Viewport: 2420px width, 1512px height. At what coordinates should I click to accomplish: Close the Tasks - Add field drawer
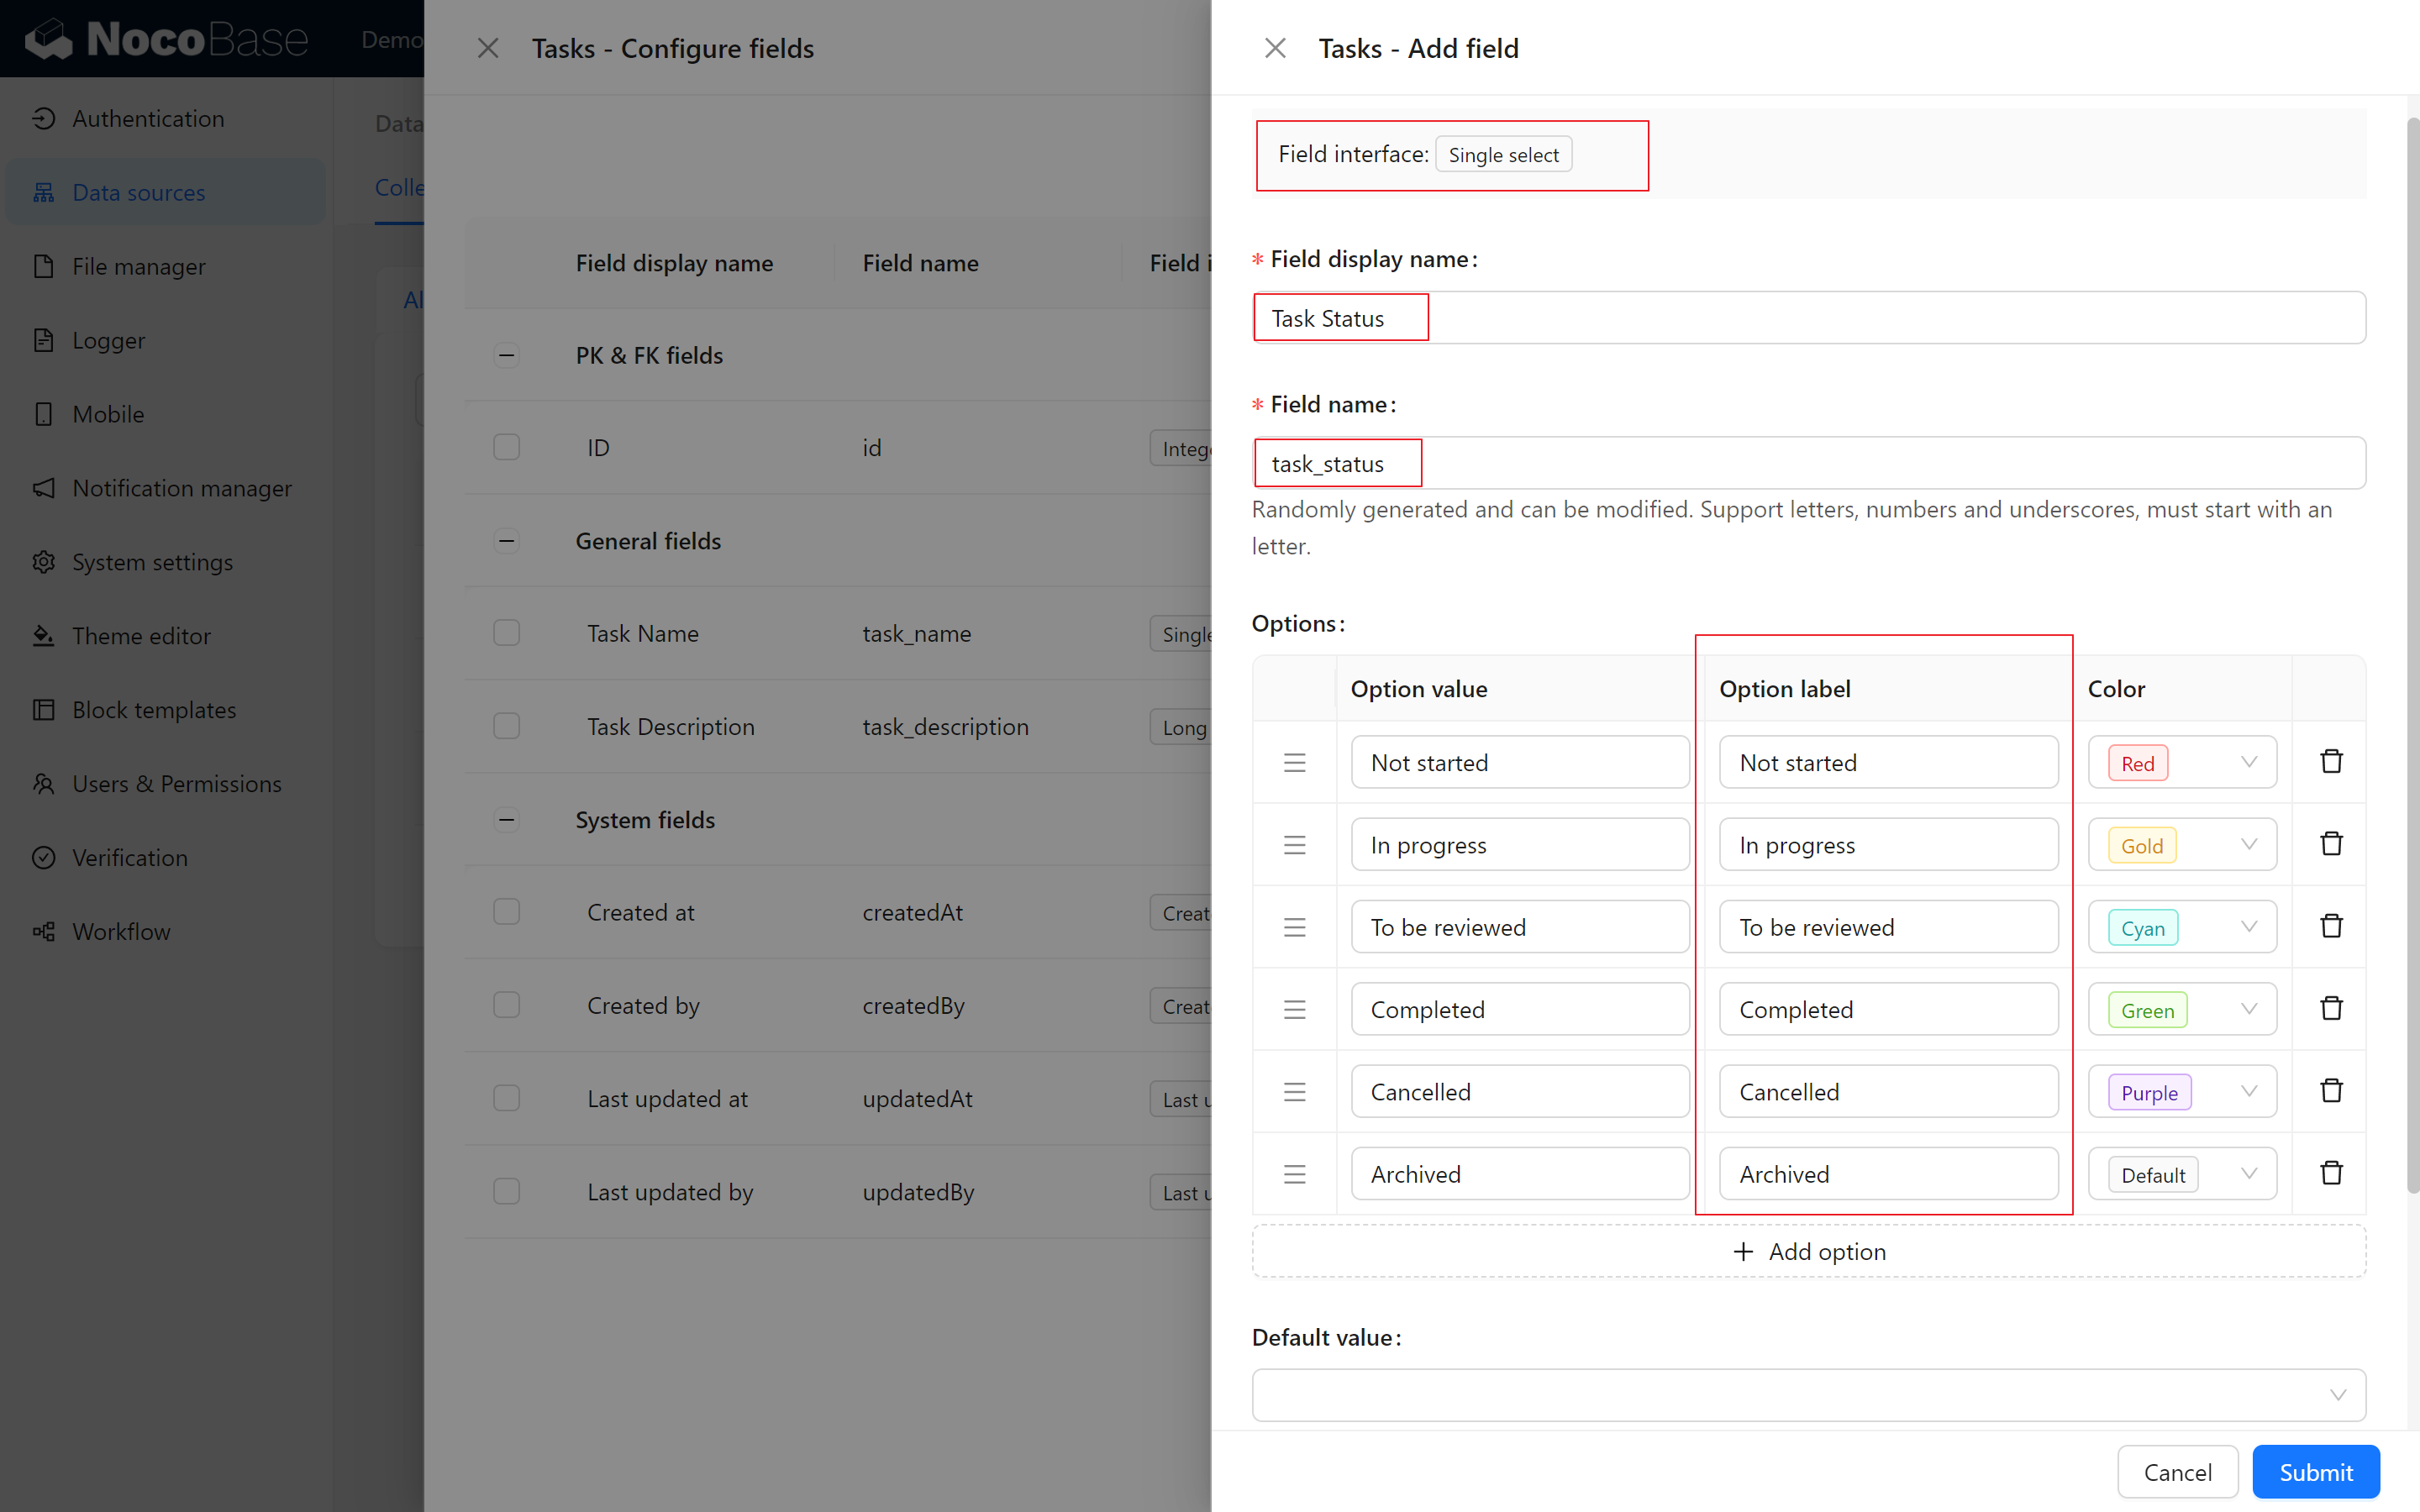point(1275,48)
